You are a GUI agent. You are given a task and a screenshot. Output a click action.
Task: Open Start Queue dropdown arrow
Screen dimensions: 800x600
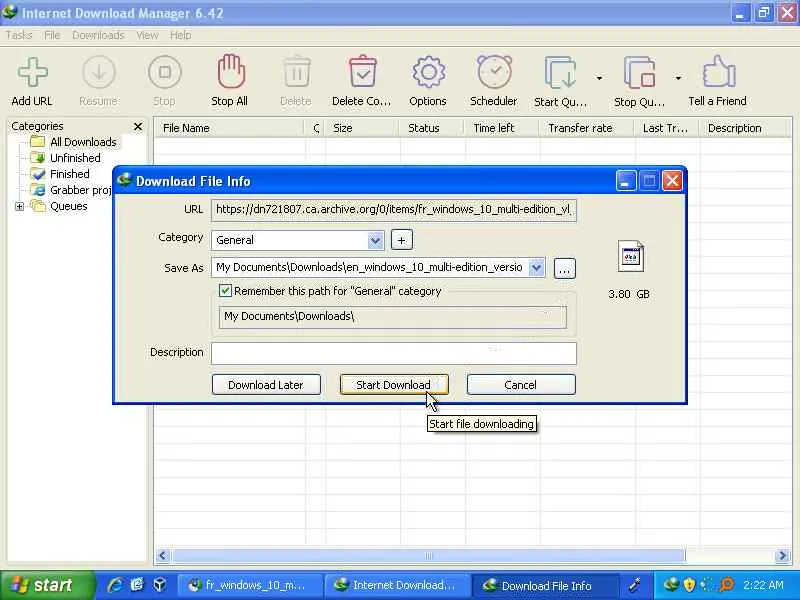click(x=599, y=78)
